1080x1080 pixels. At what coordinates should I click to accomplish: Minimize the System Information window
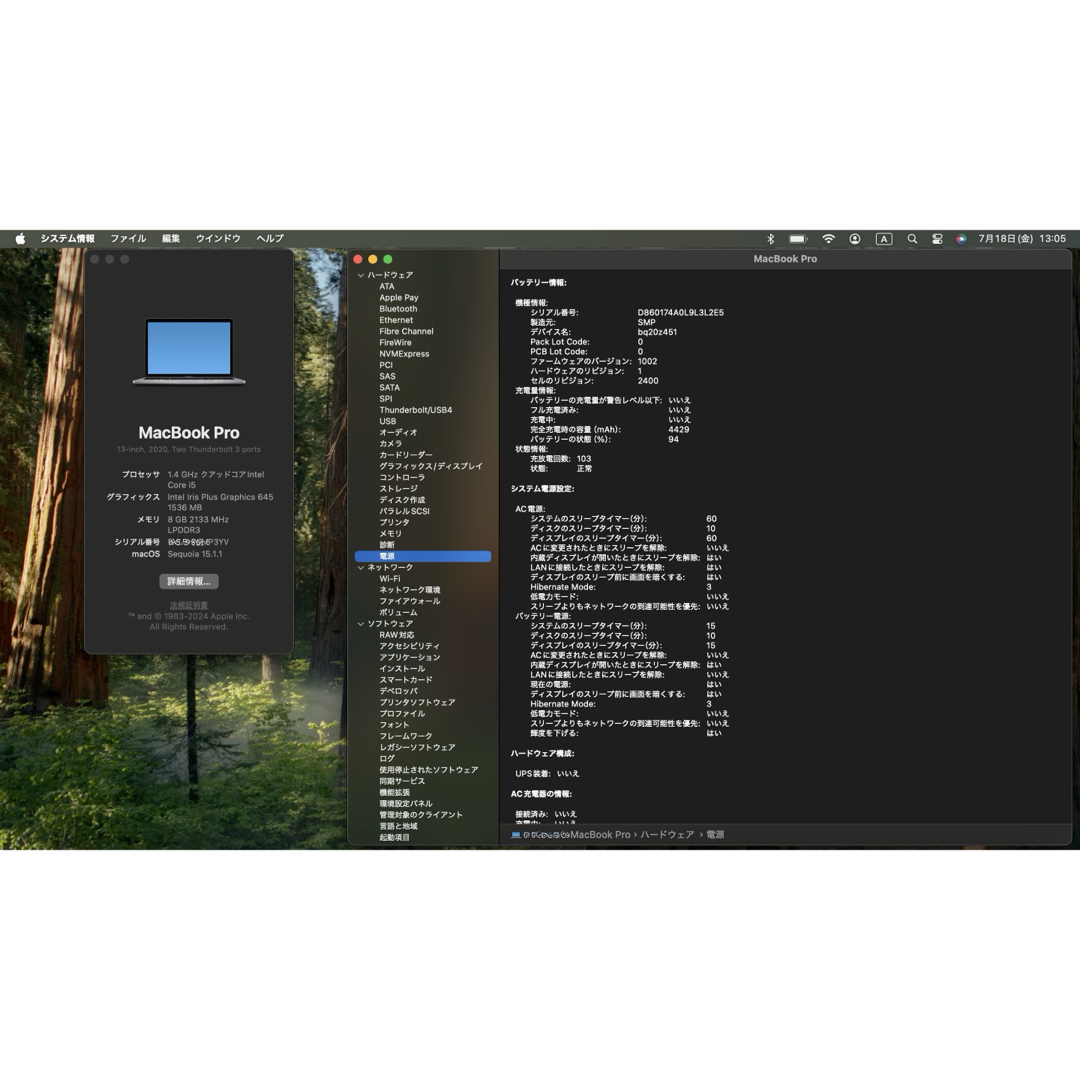[x=373, y=259]
